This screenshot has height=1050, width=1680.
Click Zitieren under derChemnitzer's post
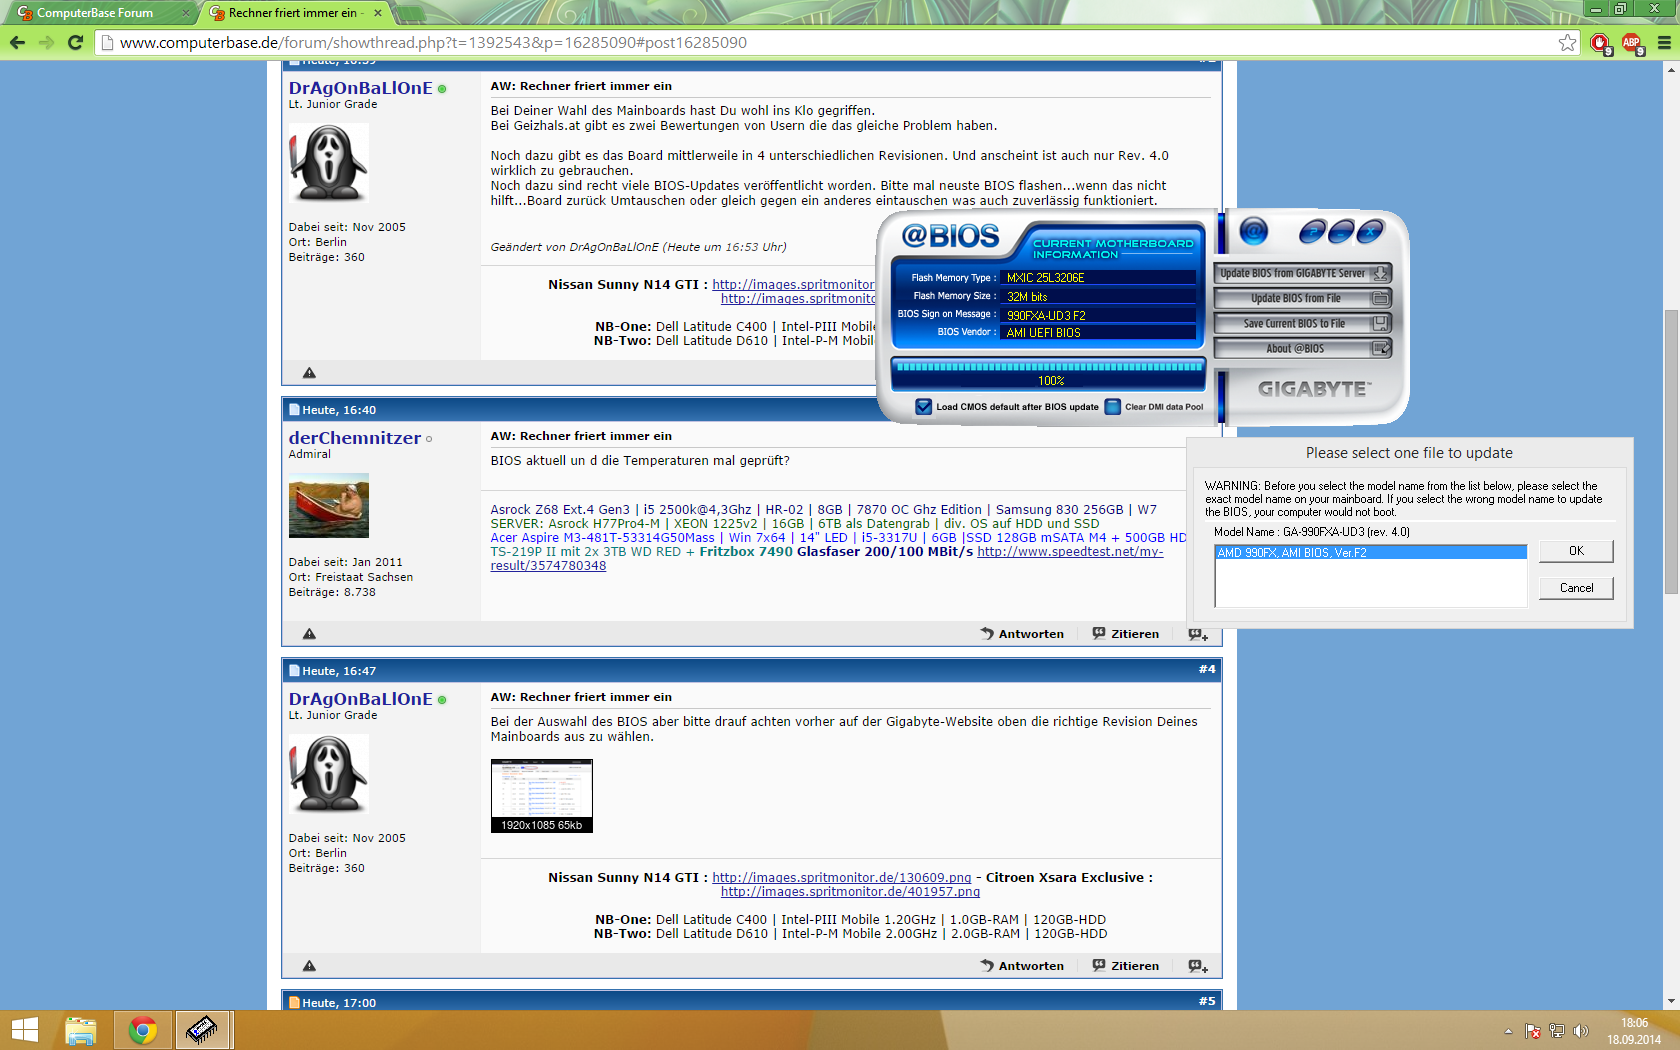(1126, 634)
